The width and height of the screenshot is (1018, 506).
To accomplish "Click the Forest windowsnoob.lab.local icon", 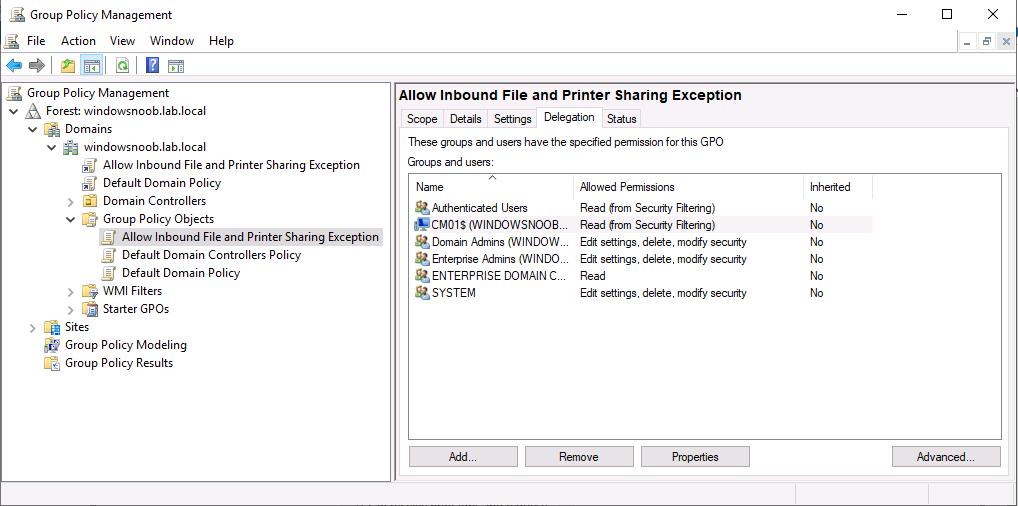I will pos(32,111).
